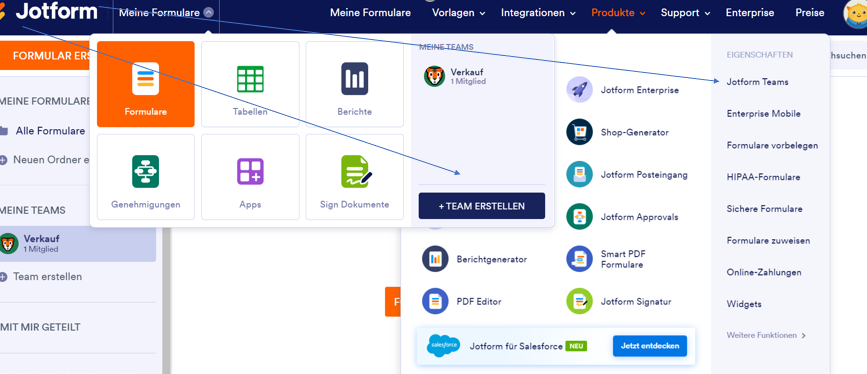Open the Apps product tile
This screenshot has width=867, height=374.
click(250, 177)
